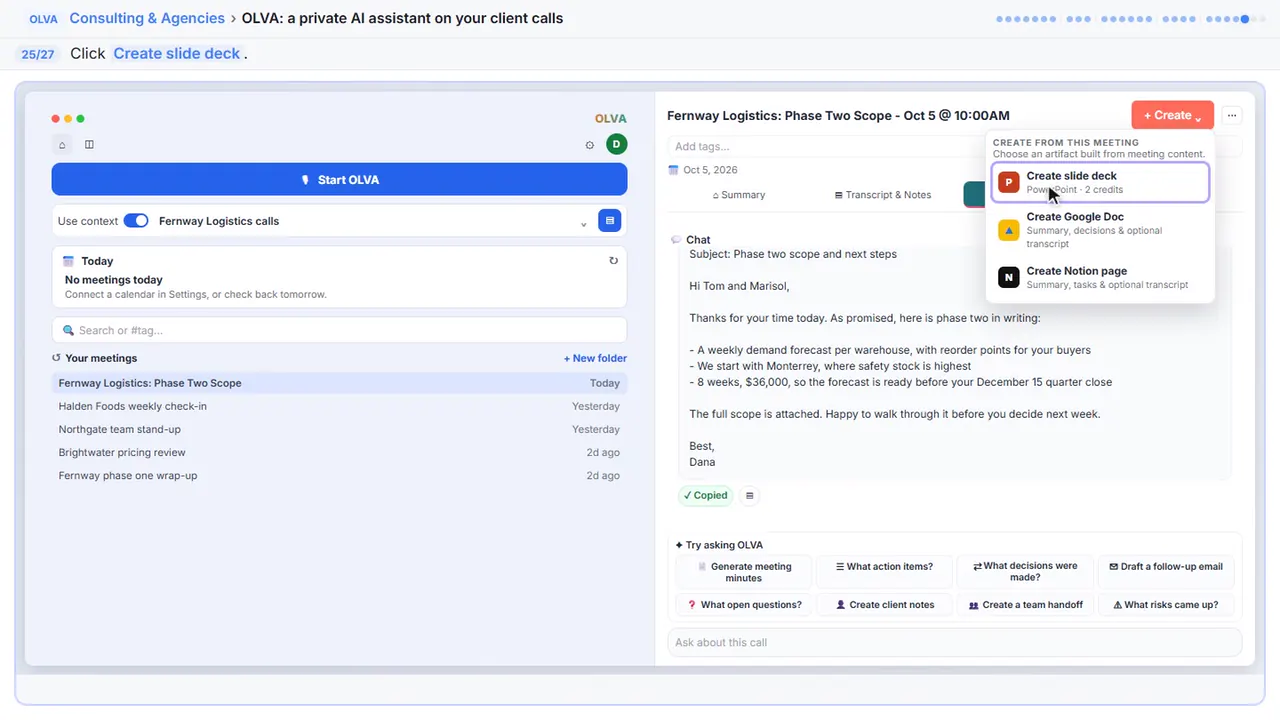
Task: Ask What decisions were made?
Action: click(1024, 572)
